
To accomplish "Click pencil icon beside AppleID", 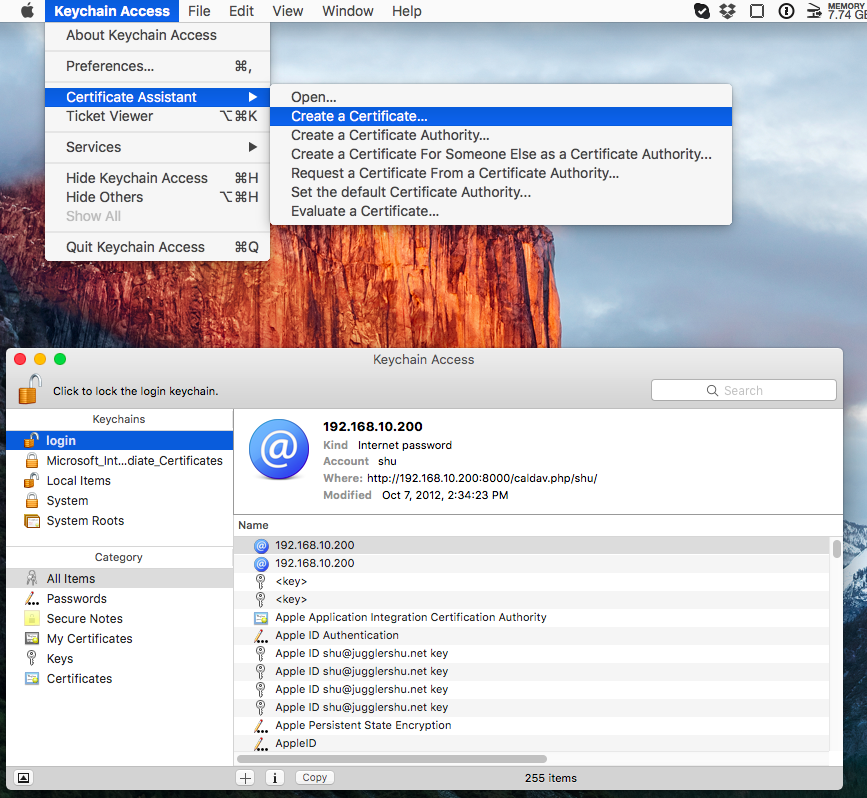I will [x=260, y=743].
